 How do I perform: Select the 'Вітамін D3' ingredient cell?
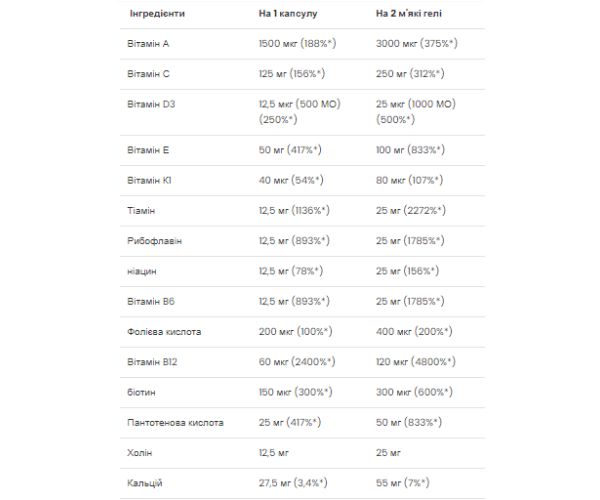[x=152, y=103]
